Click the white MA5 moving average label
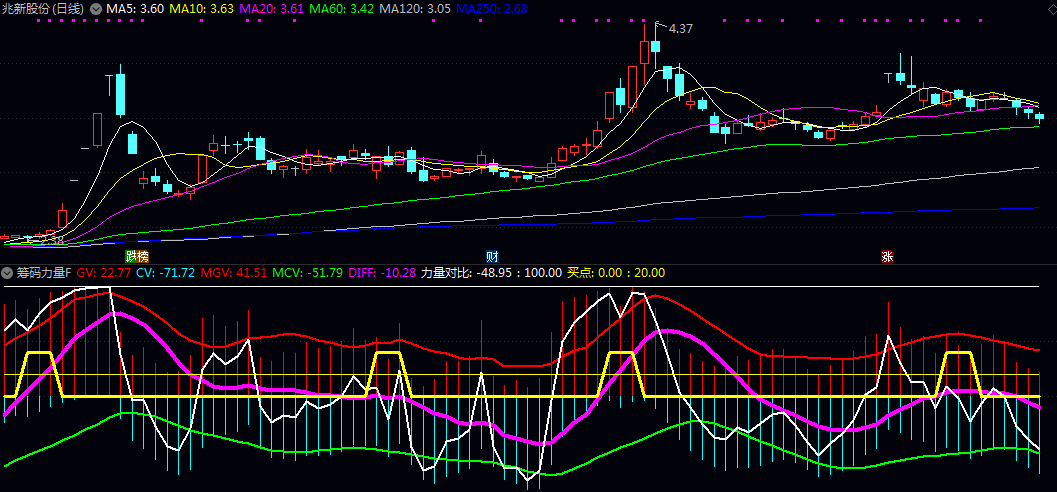 click(x=135, y=8)
